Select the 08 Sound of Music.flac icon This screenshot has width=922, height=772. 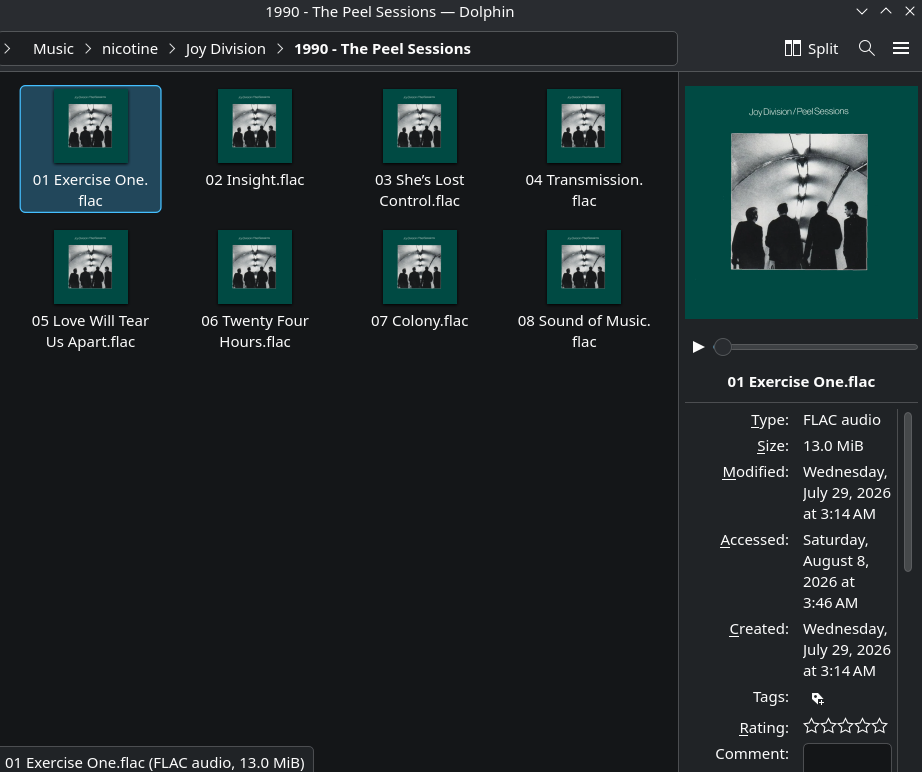click(x=584, y=267)
